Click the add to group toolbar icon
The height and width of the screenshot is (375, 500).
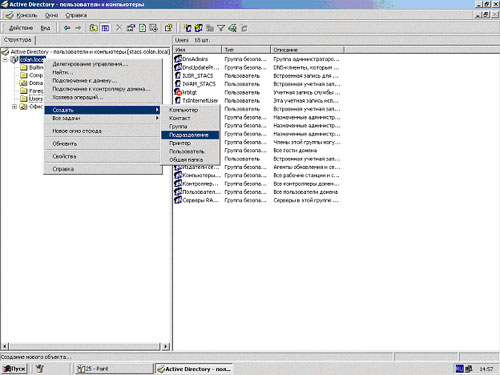244,28
